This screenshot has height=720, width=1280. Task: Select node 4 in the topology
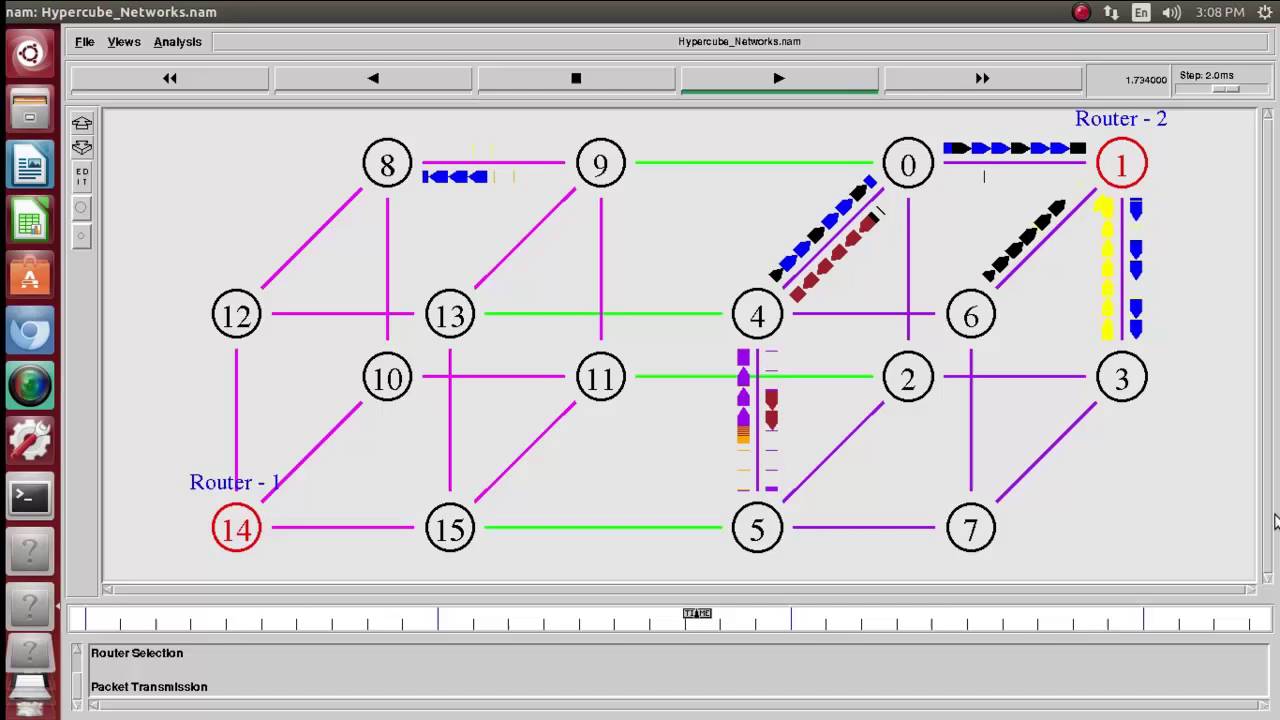(757, 315)
